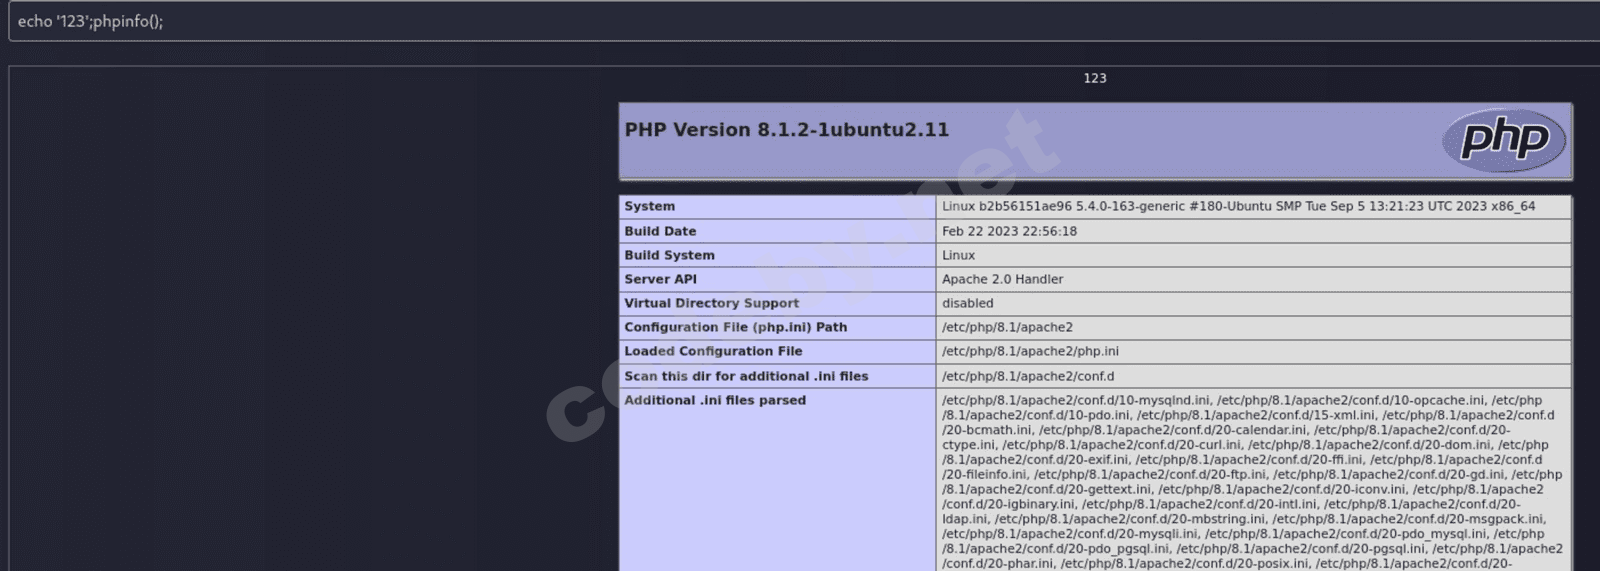Click the '/etc/php/8.1/apache2/php.ini' value

coord(1030,351)
